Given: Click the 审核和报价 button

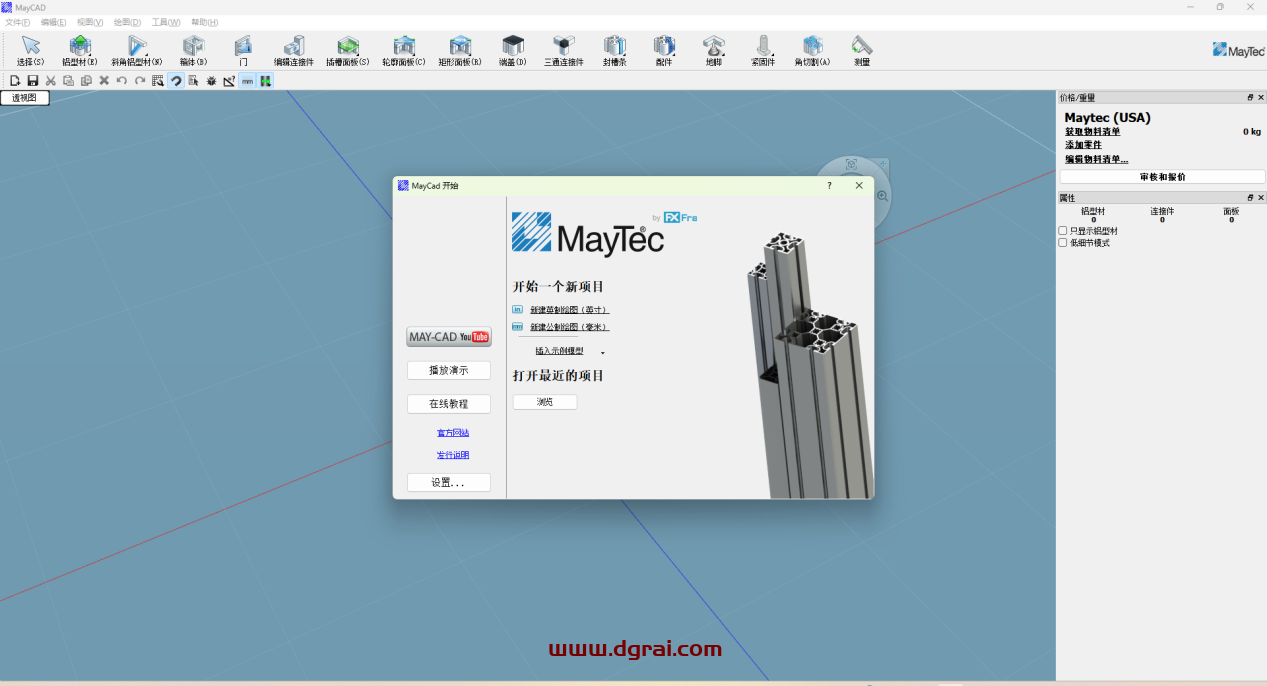Looking at the screenshot, I should point(1162,177).
